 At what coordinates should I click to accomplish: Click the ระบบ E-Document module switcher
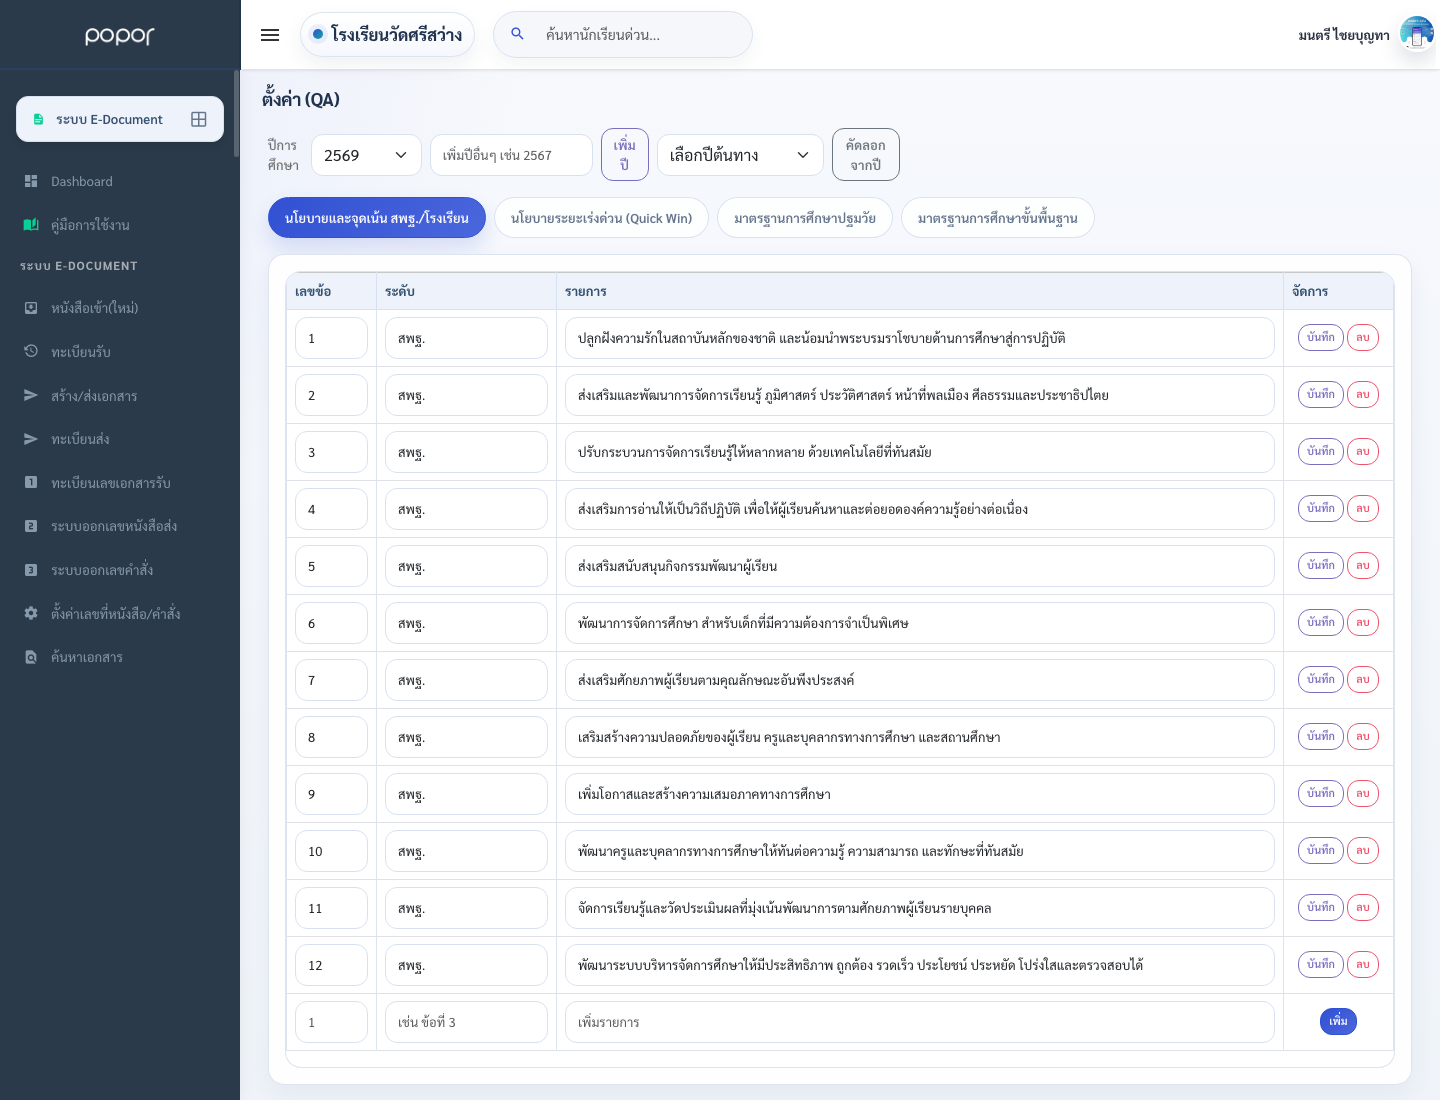[120, 119]
